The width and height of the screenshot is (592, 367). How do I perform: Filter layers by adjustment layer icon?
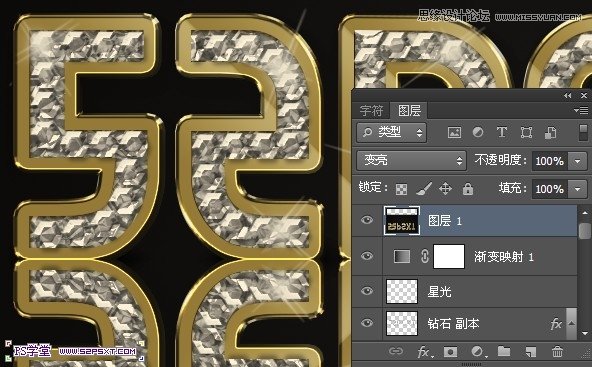[478, 133]
